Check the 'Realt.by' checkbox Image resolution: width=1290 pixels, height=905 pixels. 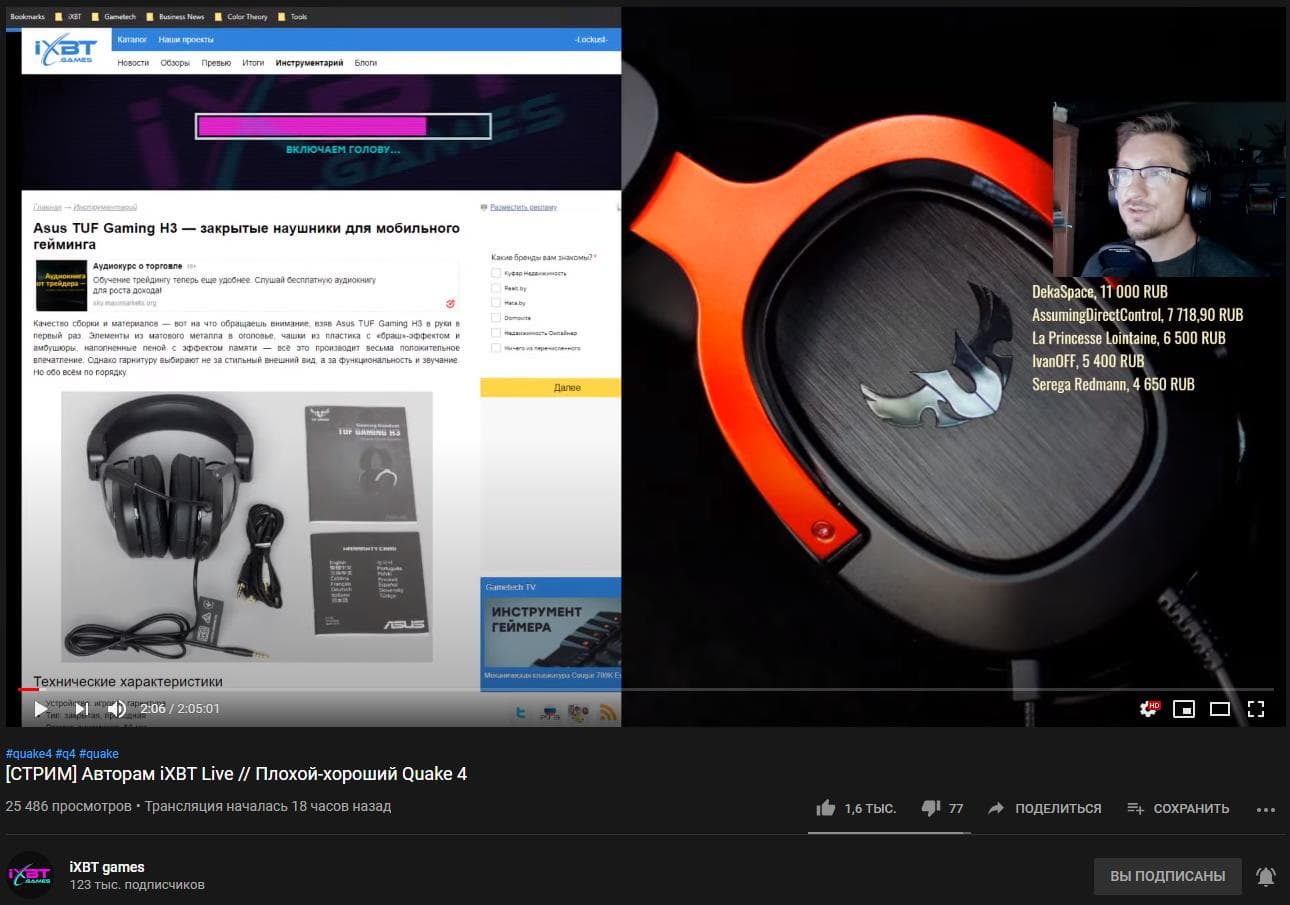pyautogui.click(x=496, y=288)
